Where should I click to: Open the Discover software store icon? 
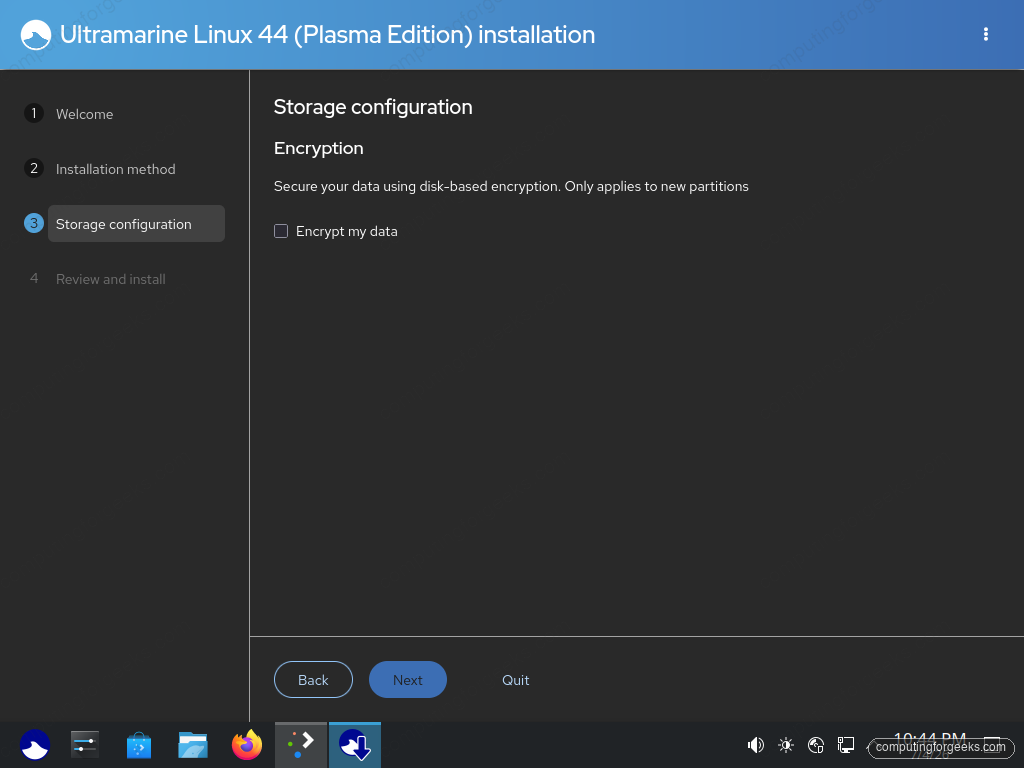(x=138, y=745)
